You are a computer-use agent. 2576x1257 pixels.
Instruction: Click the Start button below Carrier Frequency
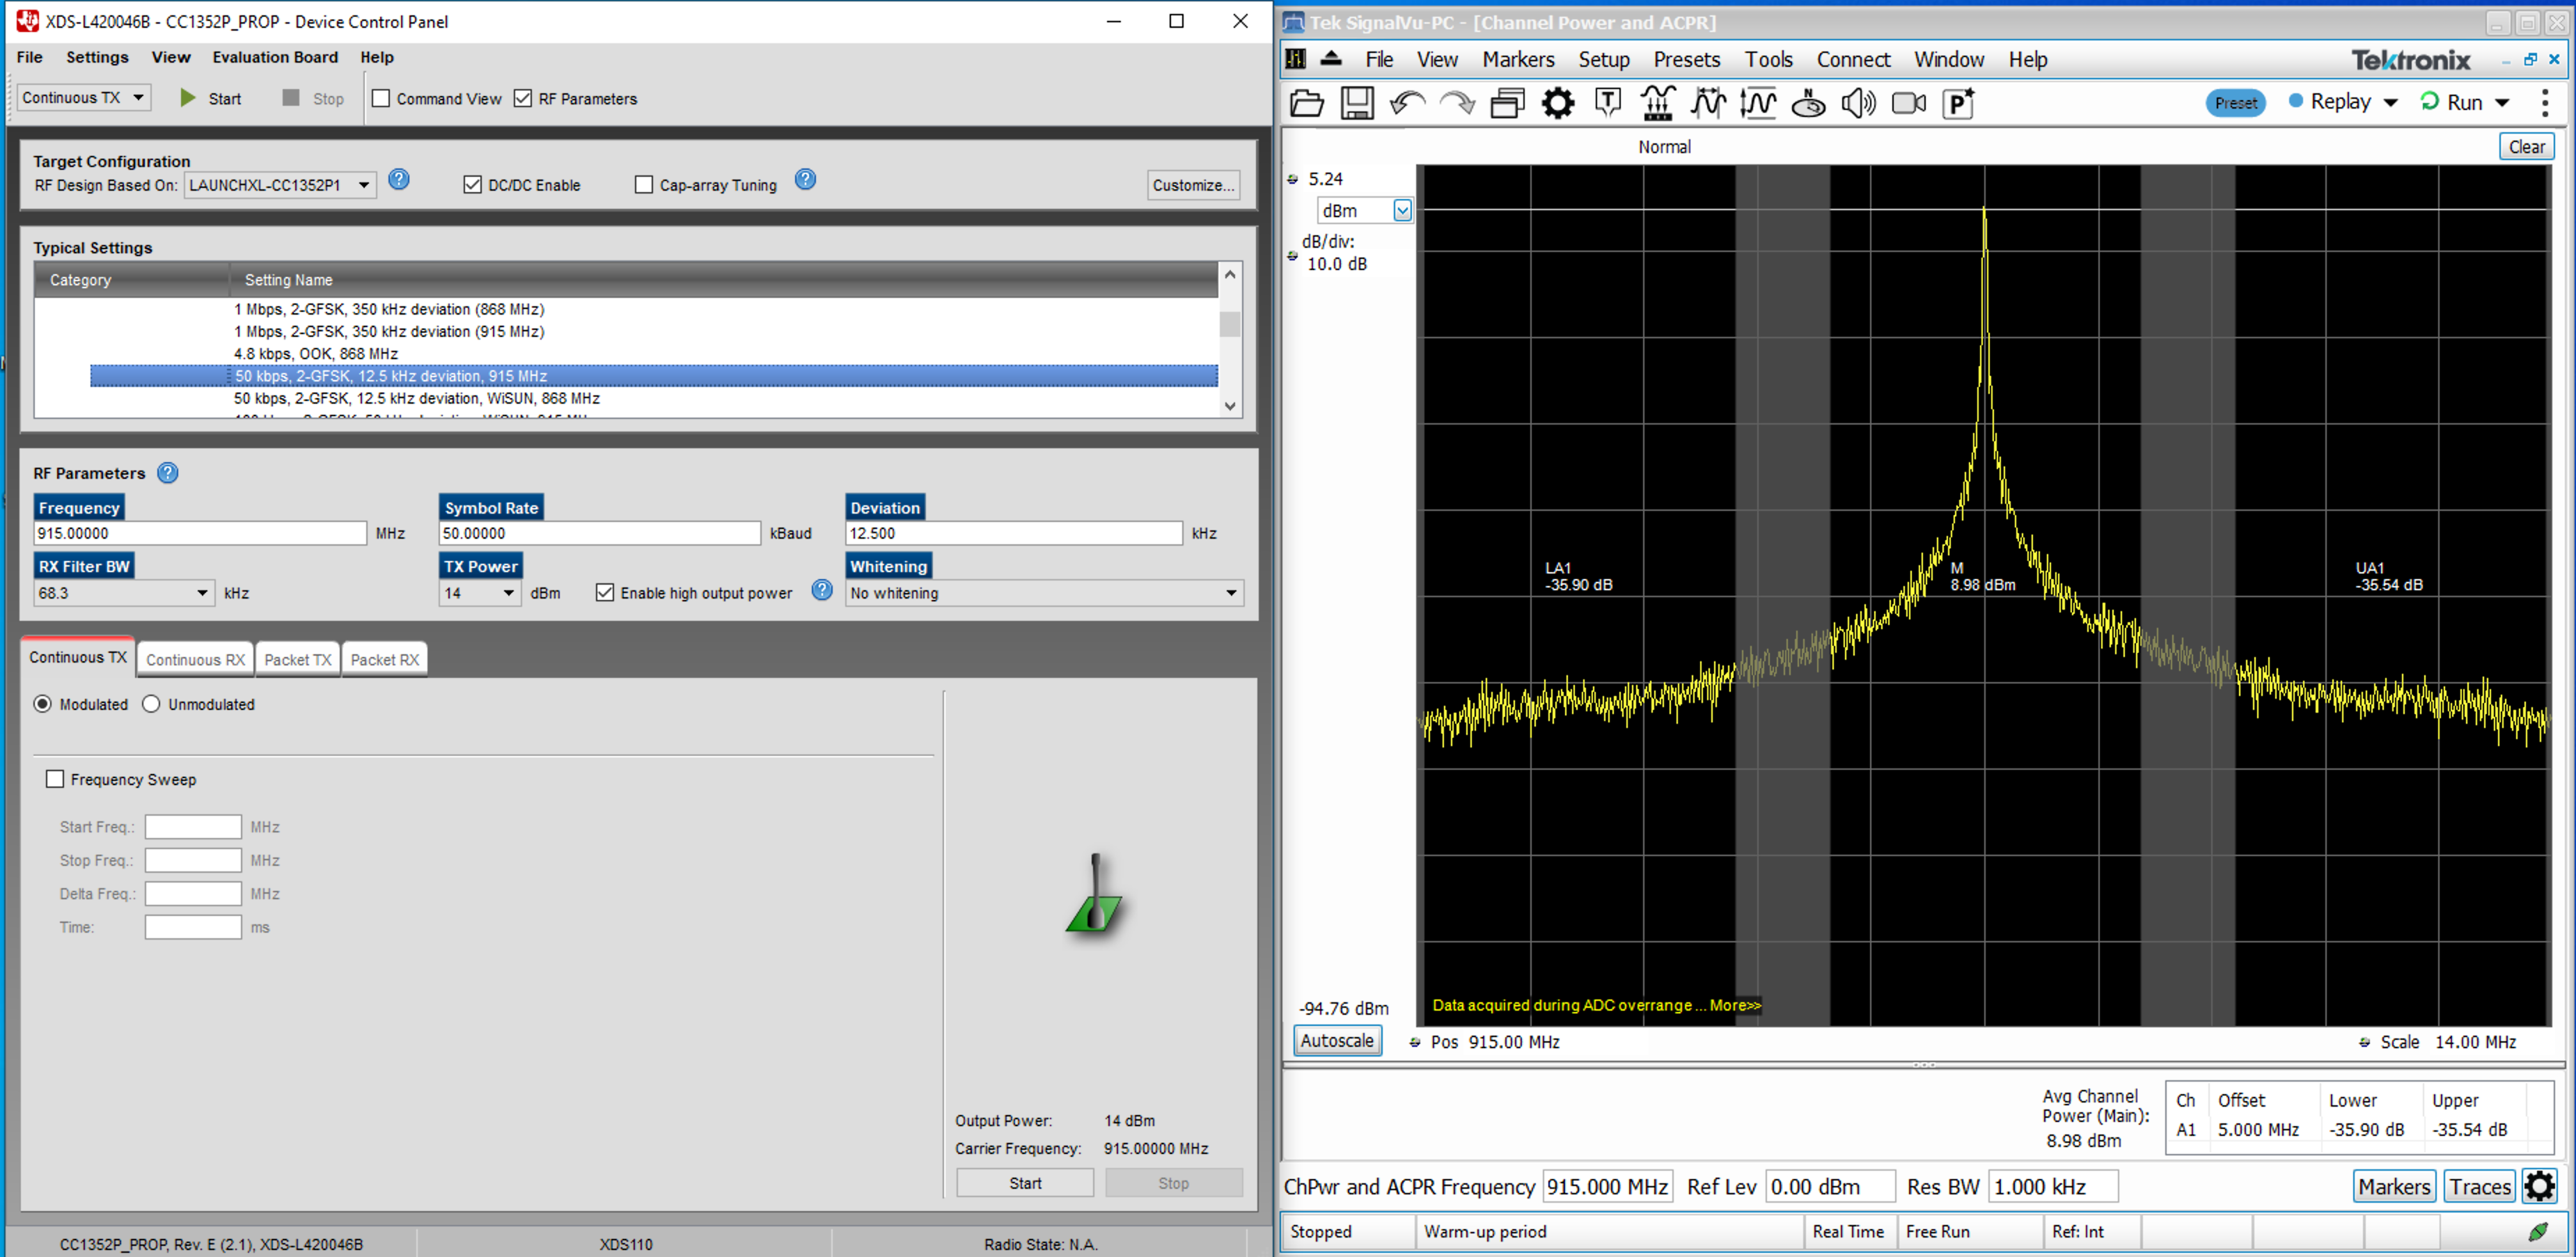click(x=1025, y=1183)
